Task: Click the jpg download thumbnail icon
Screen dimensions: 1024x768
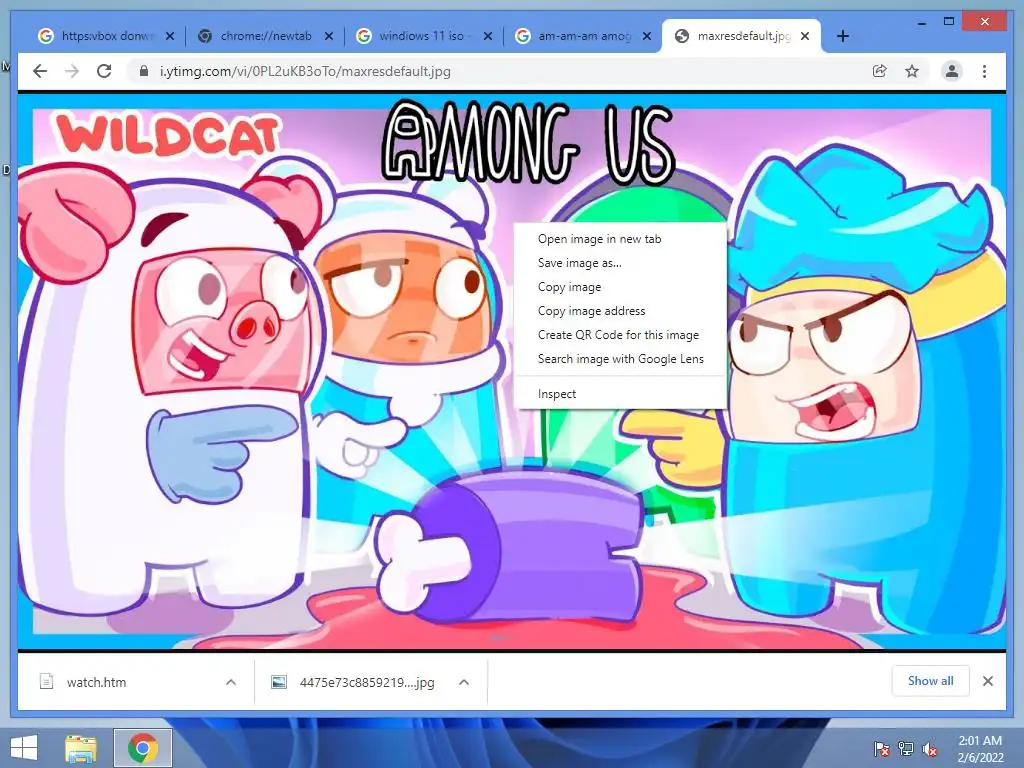Action: [279, 682]
